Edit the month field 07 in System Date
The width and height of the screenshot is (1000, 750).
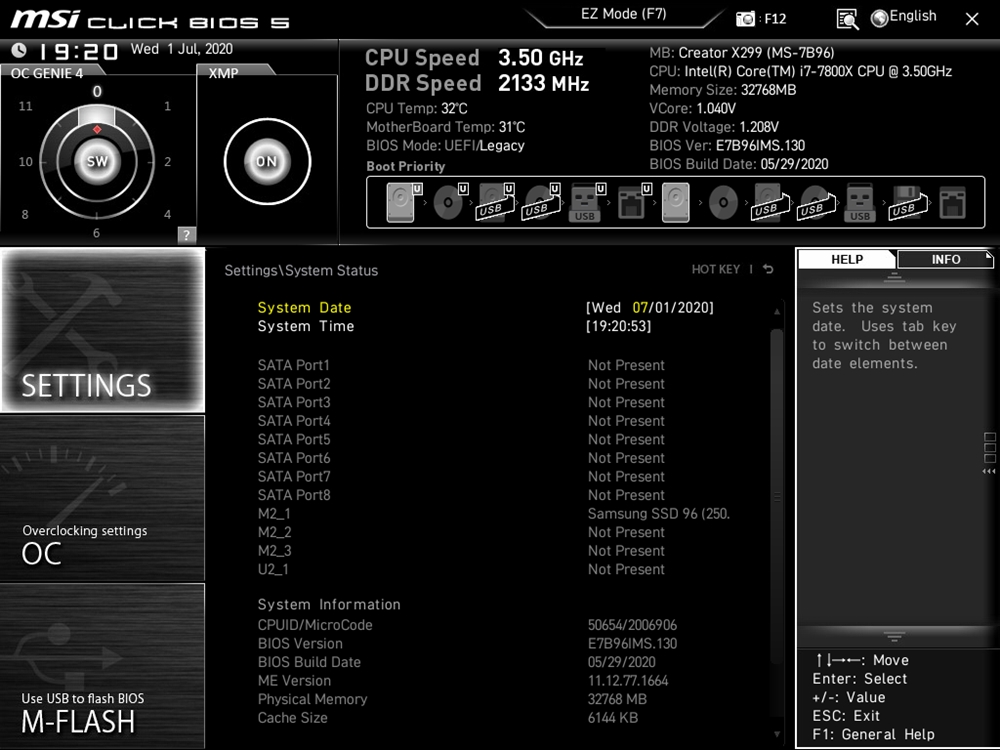(x=640, y=307)
